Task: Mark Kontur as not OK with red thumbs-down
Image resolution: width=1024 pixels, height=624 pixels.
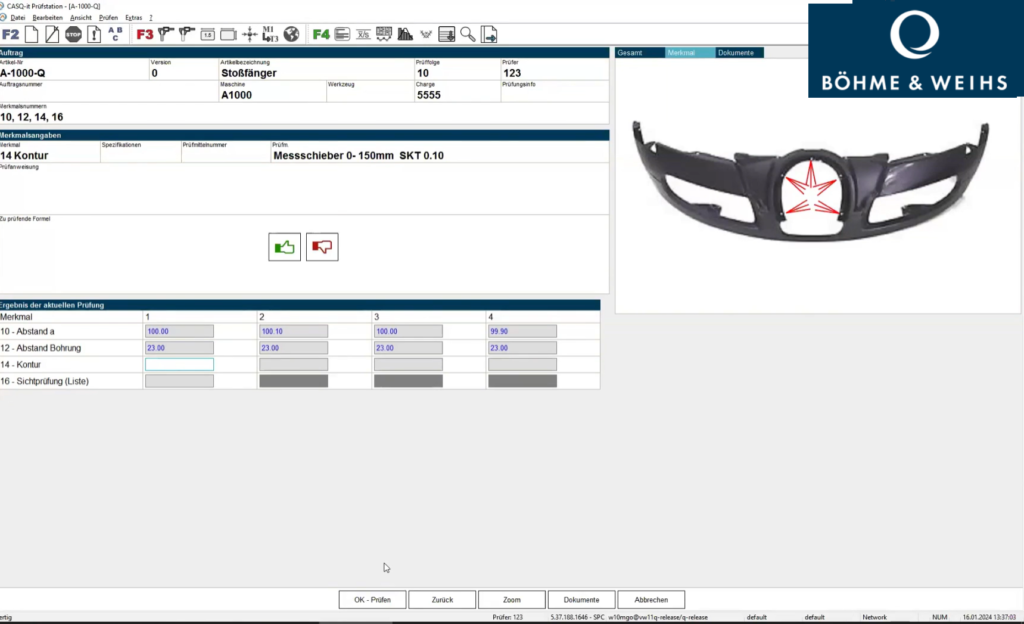Action: point(322,246)
